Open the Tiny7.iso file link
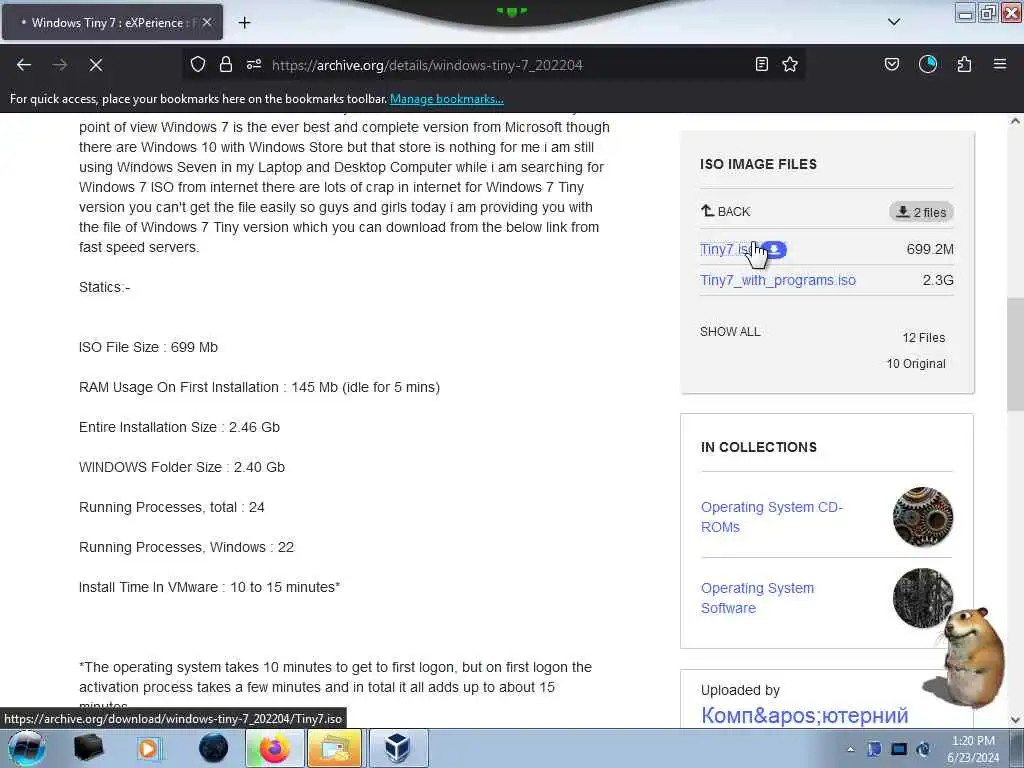Image resolution: width=1024 pixels, height=768 pixels. (x=726, y=249)
